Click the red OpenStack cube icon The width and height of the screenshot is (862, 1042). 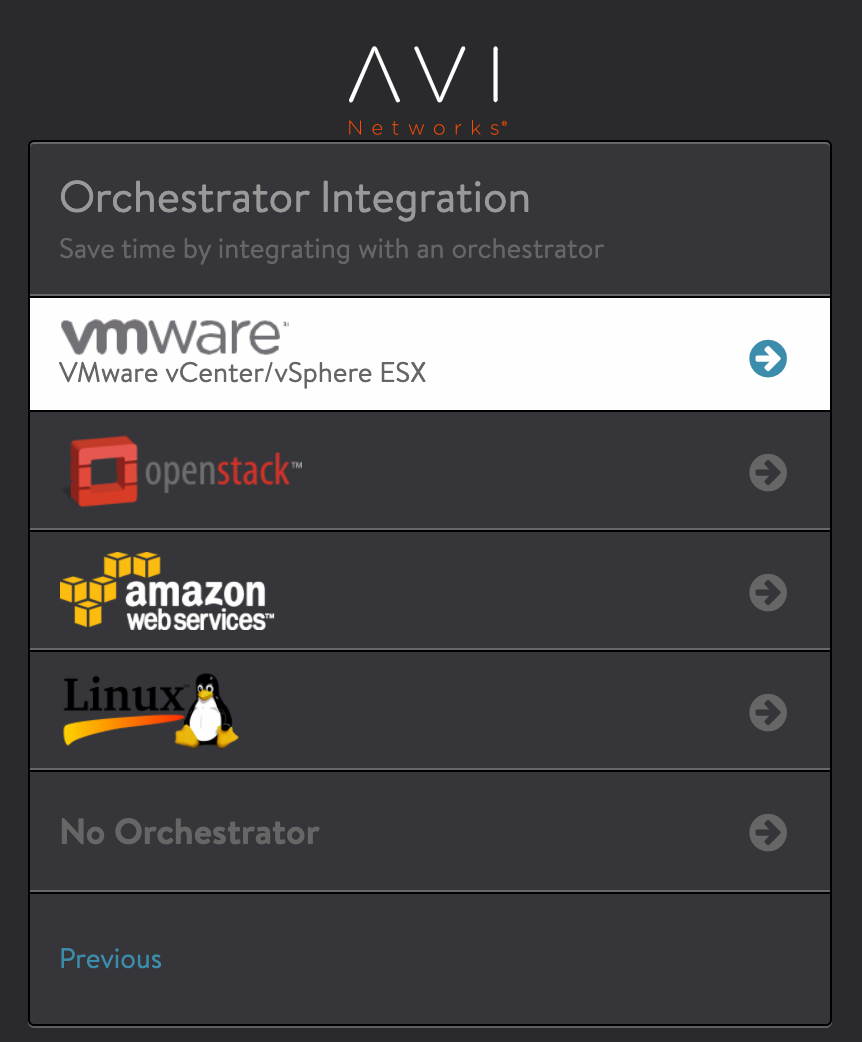click(103, 470)
